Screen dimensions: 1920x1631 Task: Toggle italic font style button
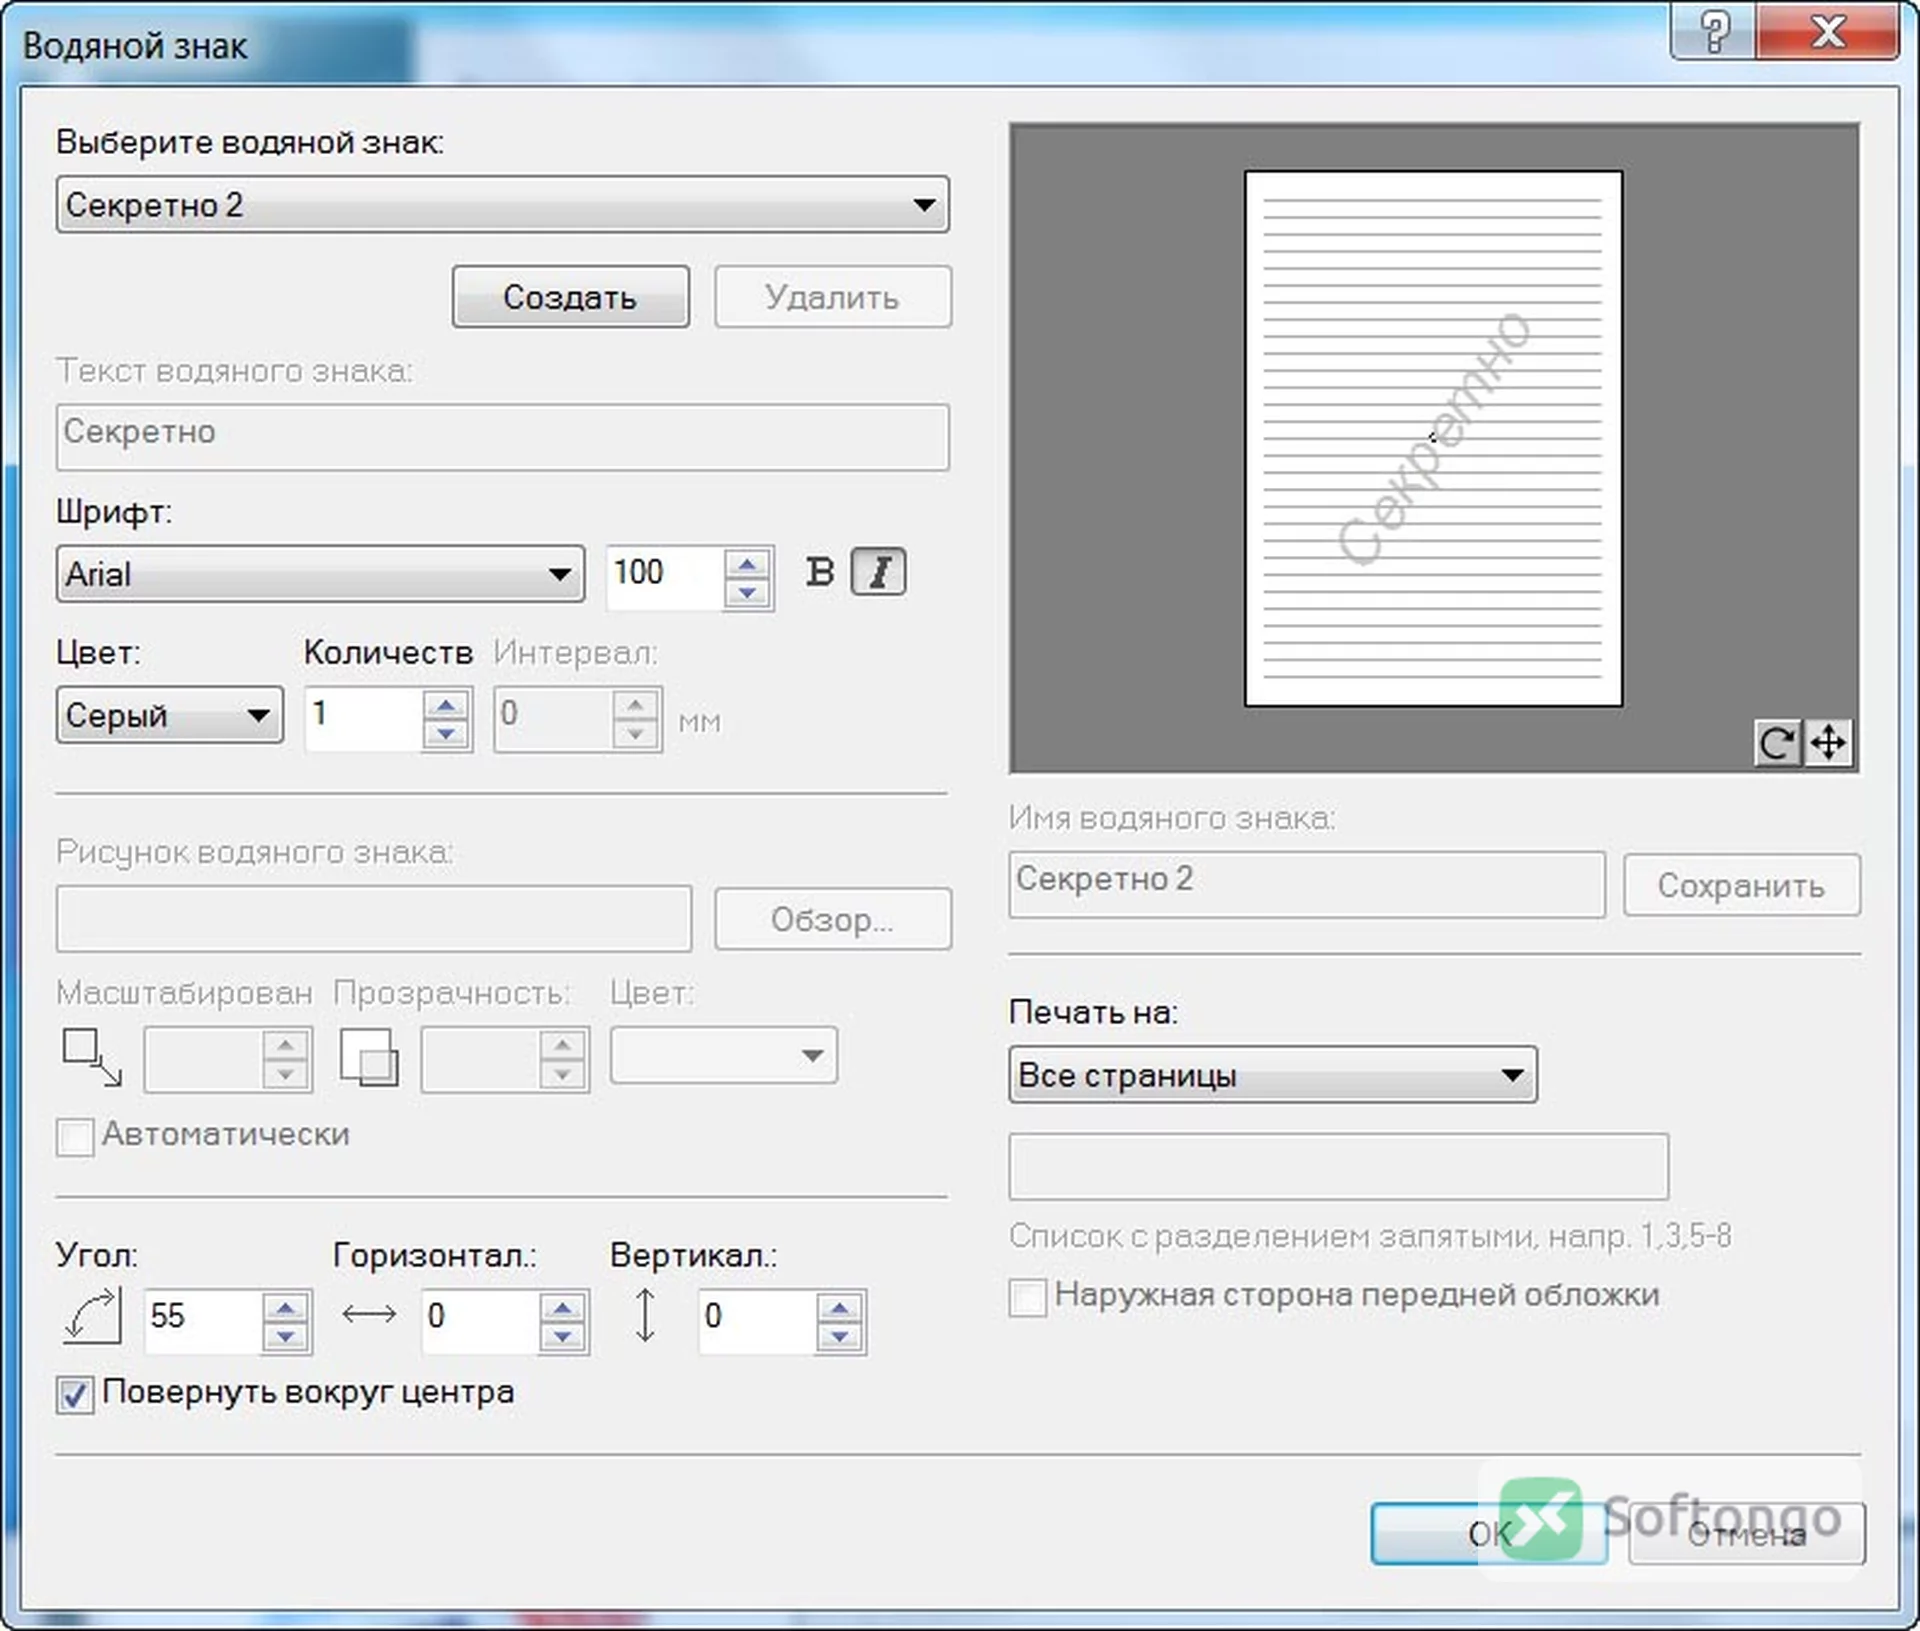tap(878, 572)
